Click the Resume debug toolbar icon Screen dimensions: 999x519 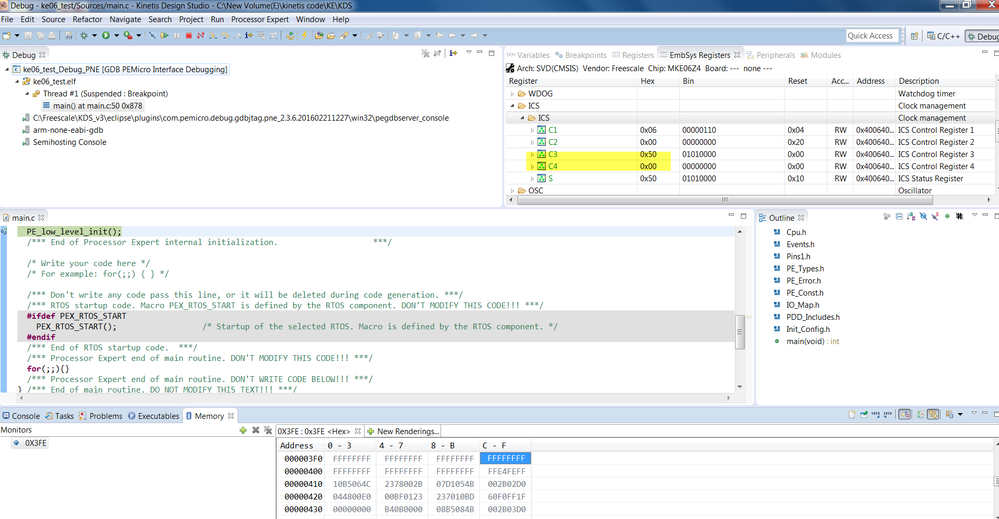(x=165, y=36)
